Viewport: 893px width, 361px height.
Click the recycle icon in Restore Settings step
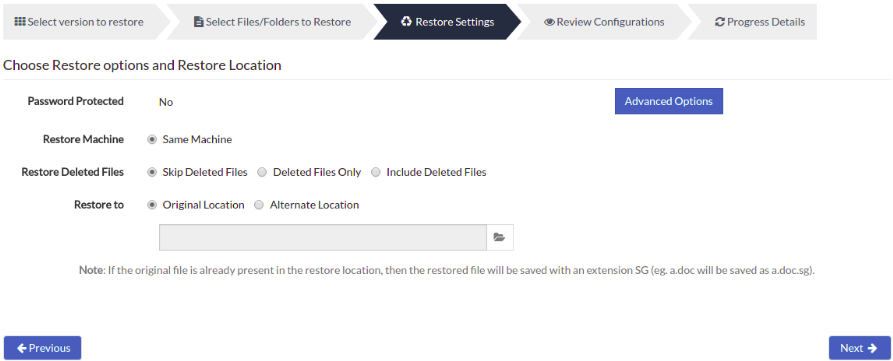click(407, 22)
